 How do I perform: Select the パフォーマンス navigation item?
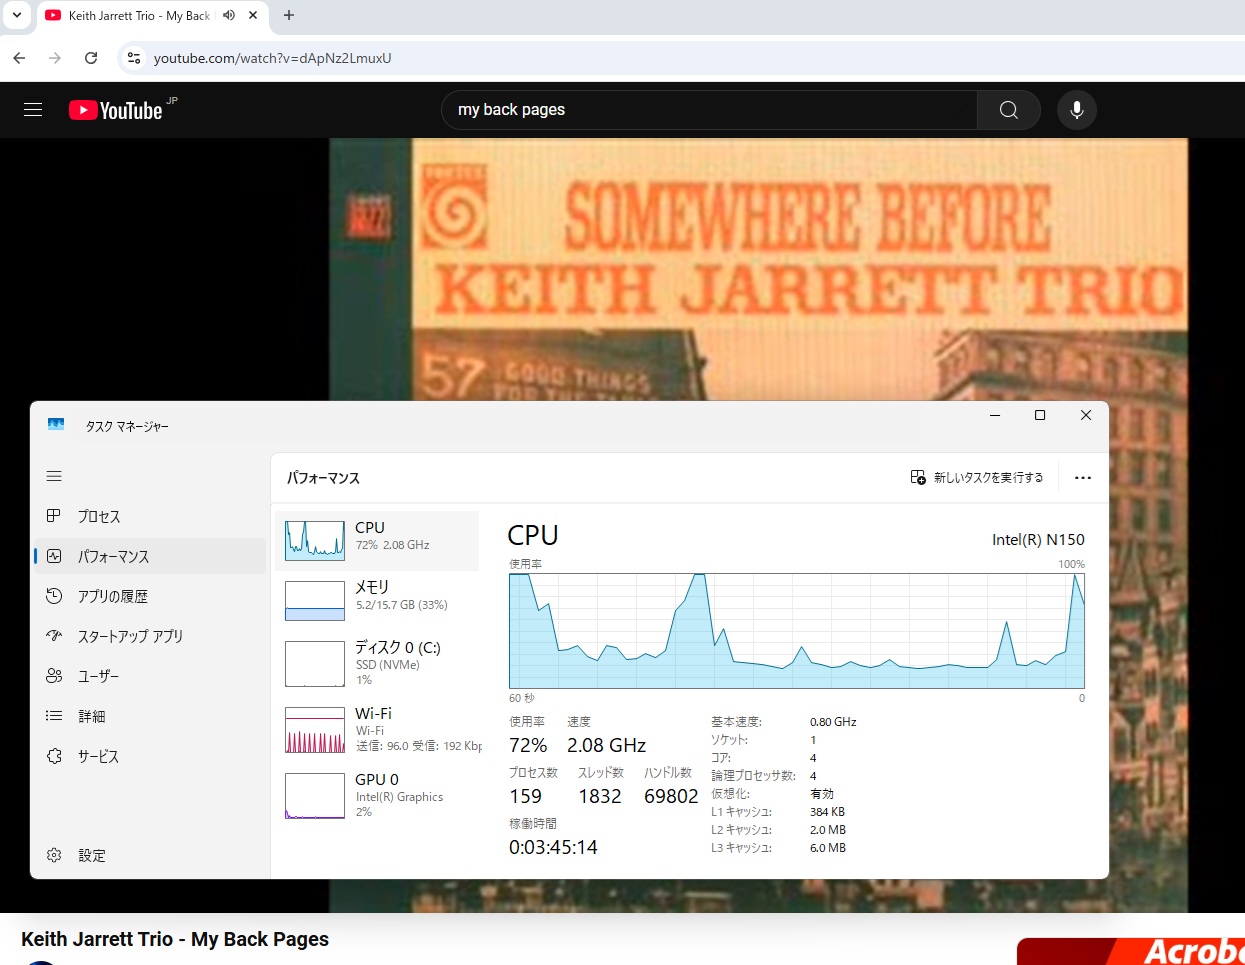point(150,556)
